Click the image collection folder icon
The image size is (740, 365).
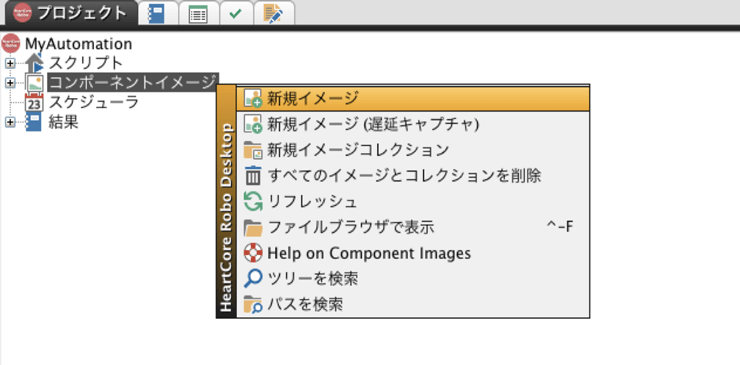[253, 151]
